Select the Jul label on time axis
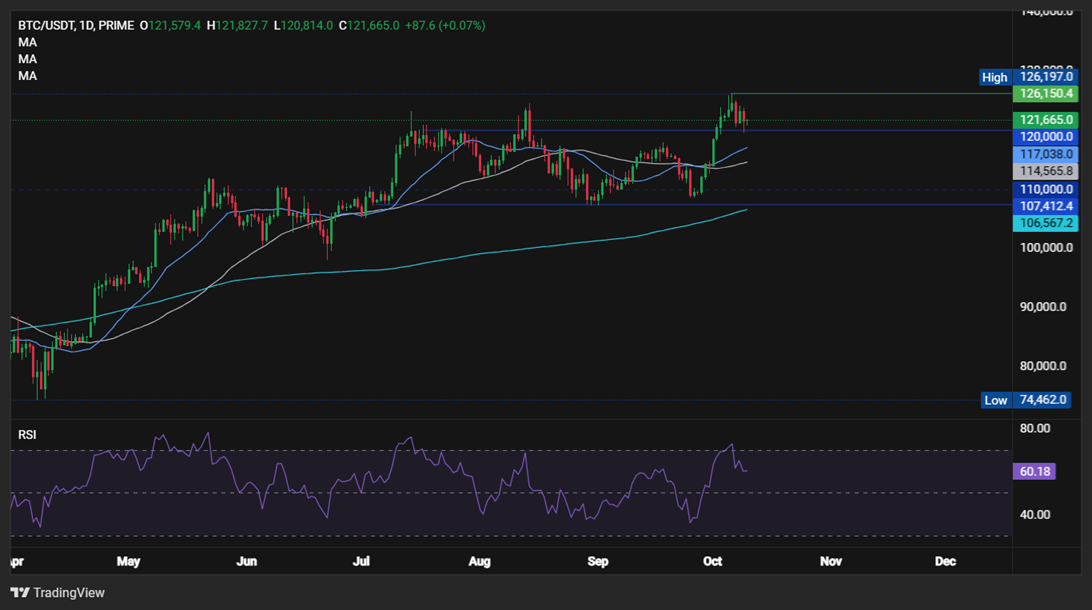Viewport: 1092px width, 610px height. point(362,561)
